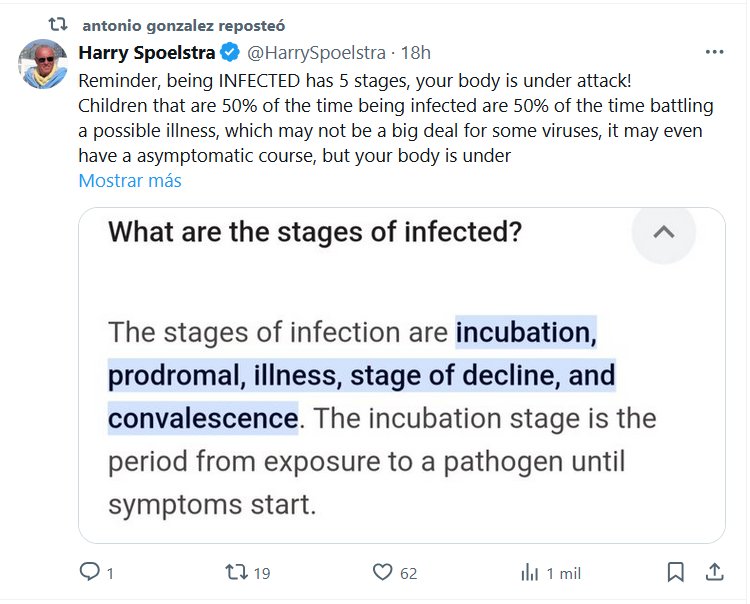750x604 pixels.
Task: Open Harry Spoelstra's profile picture
Action: point(43,65)
